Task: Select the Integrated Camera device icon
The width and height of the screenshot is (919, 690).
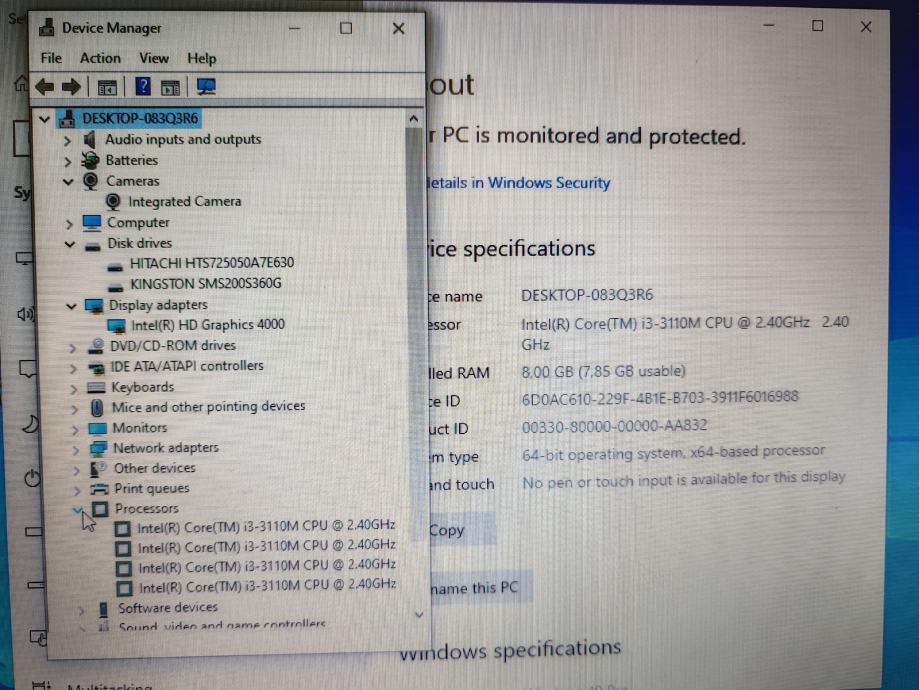Action: (113, 202)
